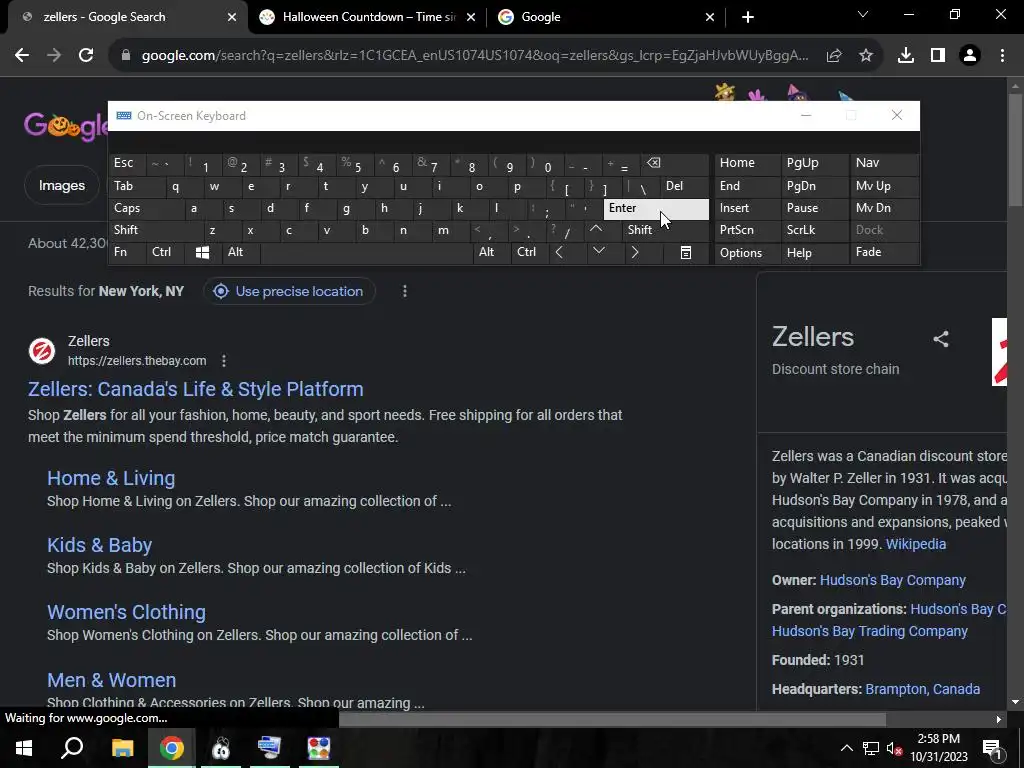Close the zellers Google Search tab

tap(232, 17)
